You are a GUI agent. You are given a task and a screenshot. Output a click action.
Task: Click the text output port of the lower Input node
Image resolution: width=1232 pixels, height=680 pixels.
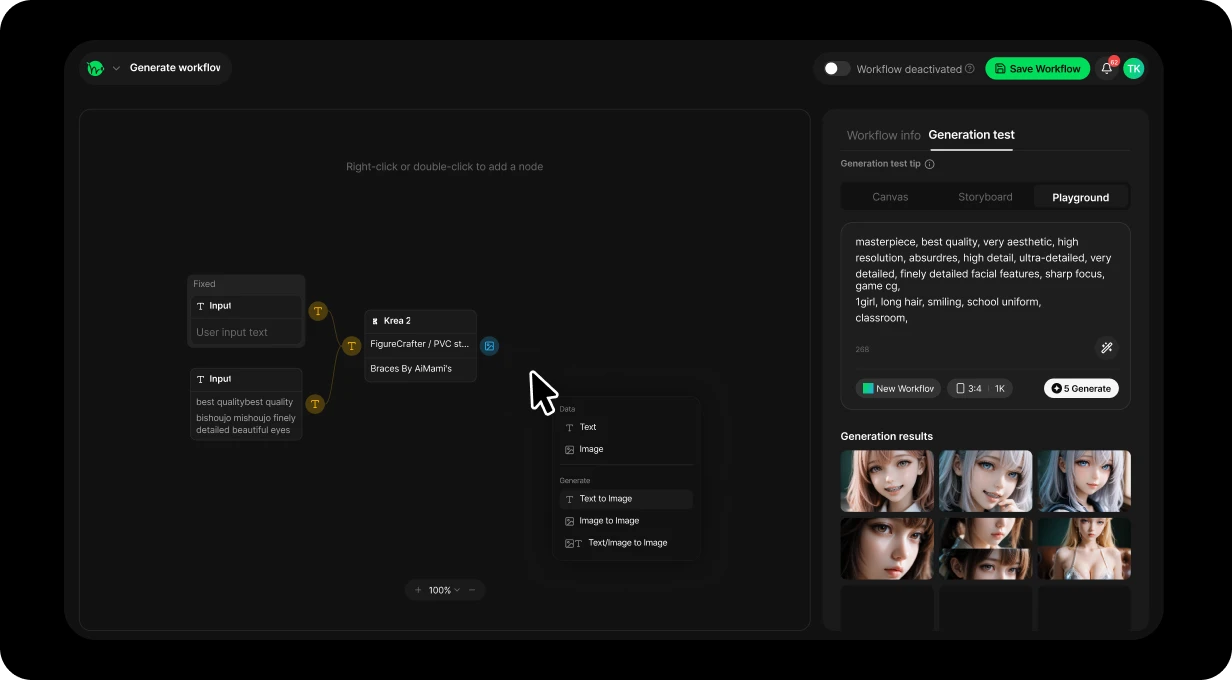[x=315, y=404]
